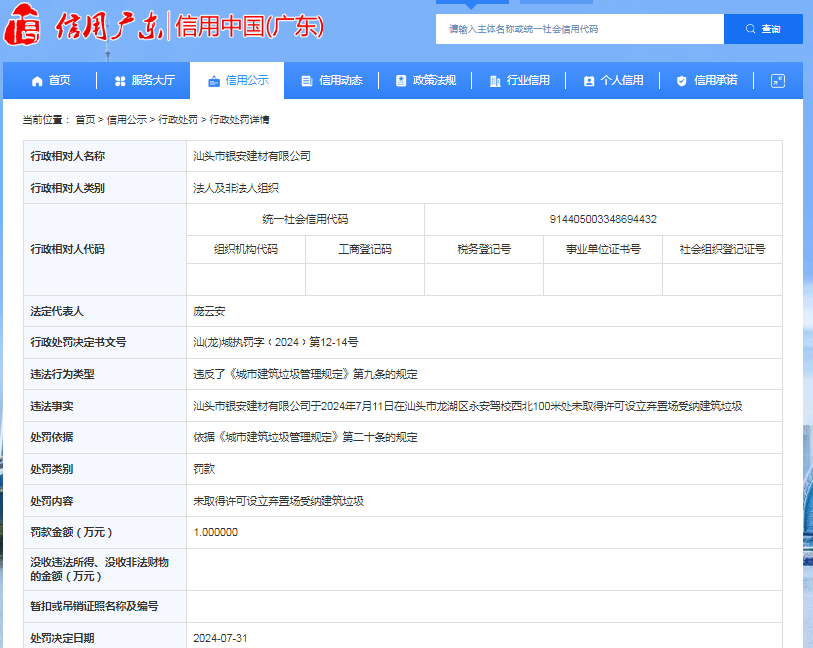The height and width of the screenshot is (648, 813).
Task: Click 信用公示 in the breadcrumb
Action: pos(127,120)
